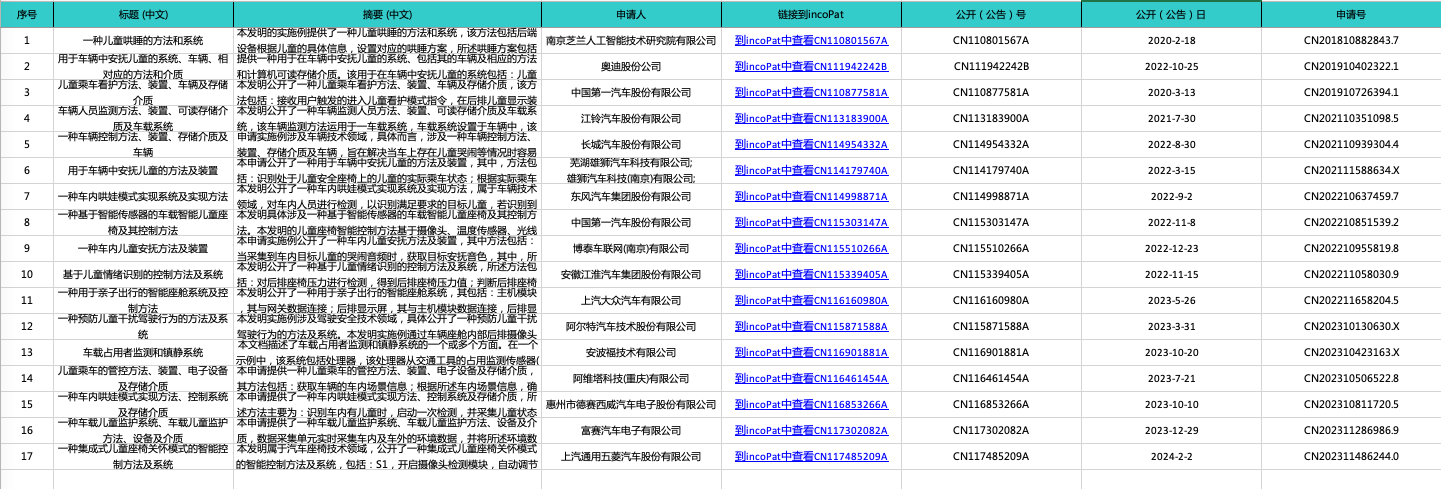Select publication date cell 2022-9-2
Viewport: 1441px width, 489px height.
pos(1171,197)
